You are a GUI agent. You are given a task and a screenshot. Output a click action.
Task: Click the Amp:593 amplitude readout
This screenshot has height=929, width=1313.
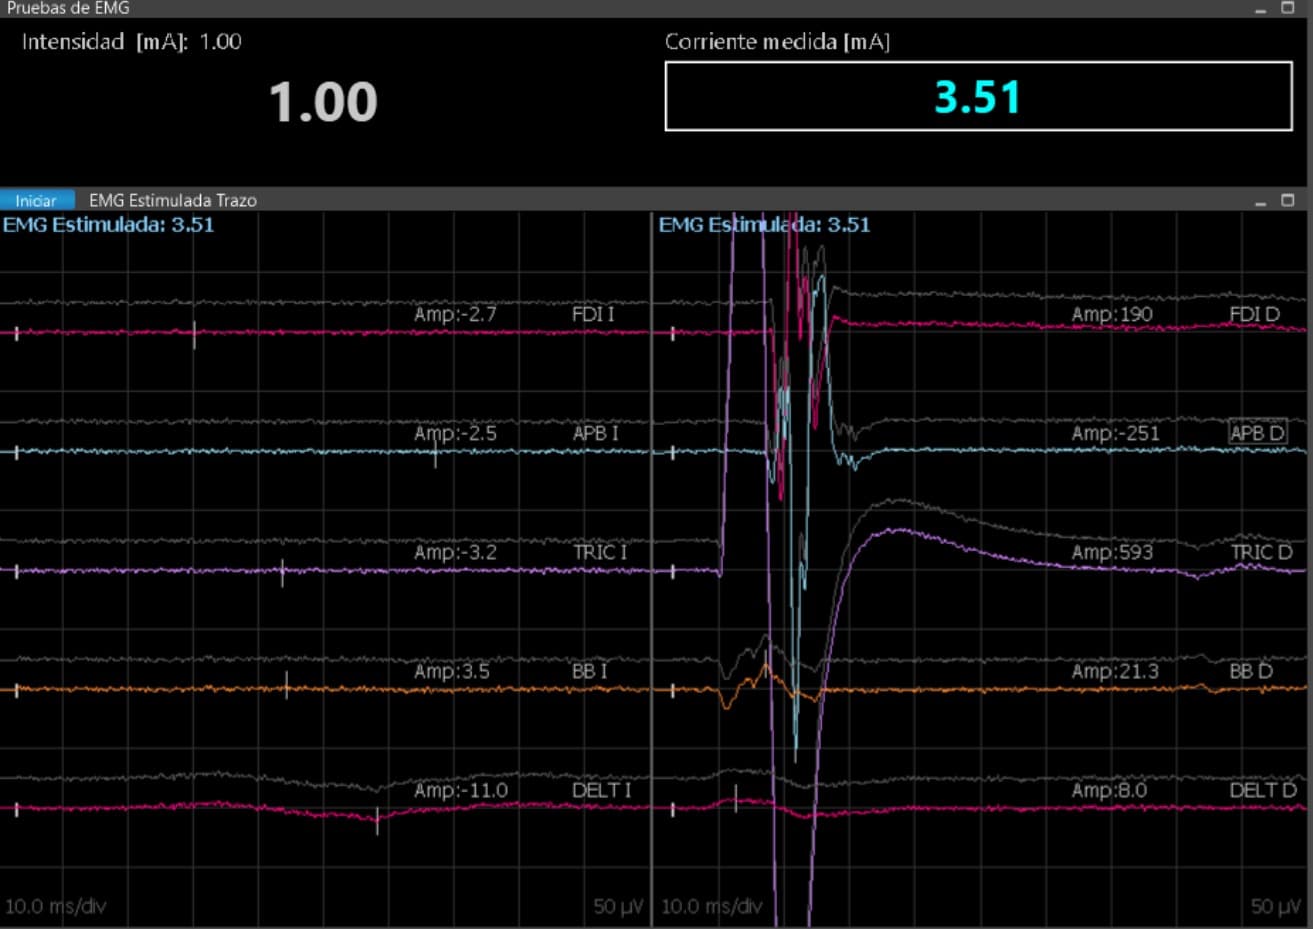[x=1112, y=552]
